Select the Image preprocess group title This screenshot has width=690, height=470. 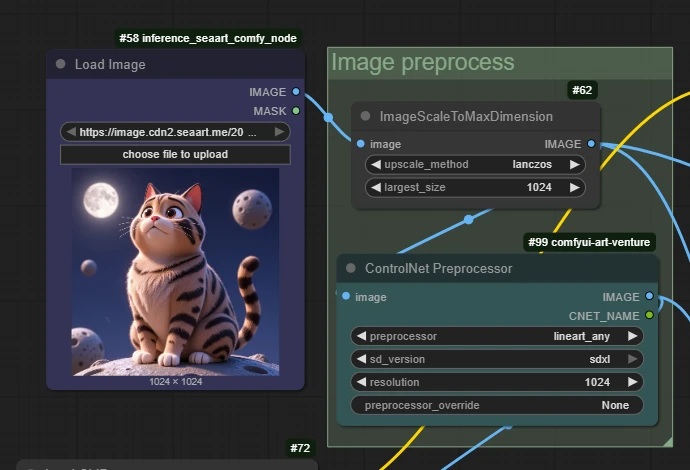[422, 62]
